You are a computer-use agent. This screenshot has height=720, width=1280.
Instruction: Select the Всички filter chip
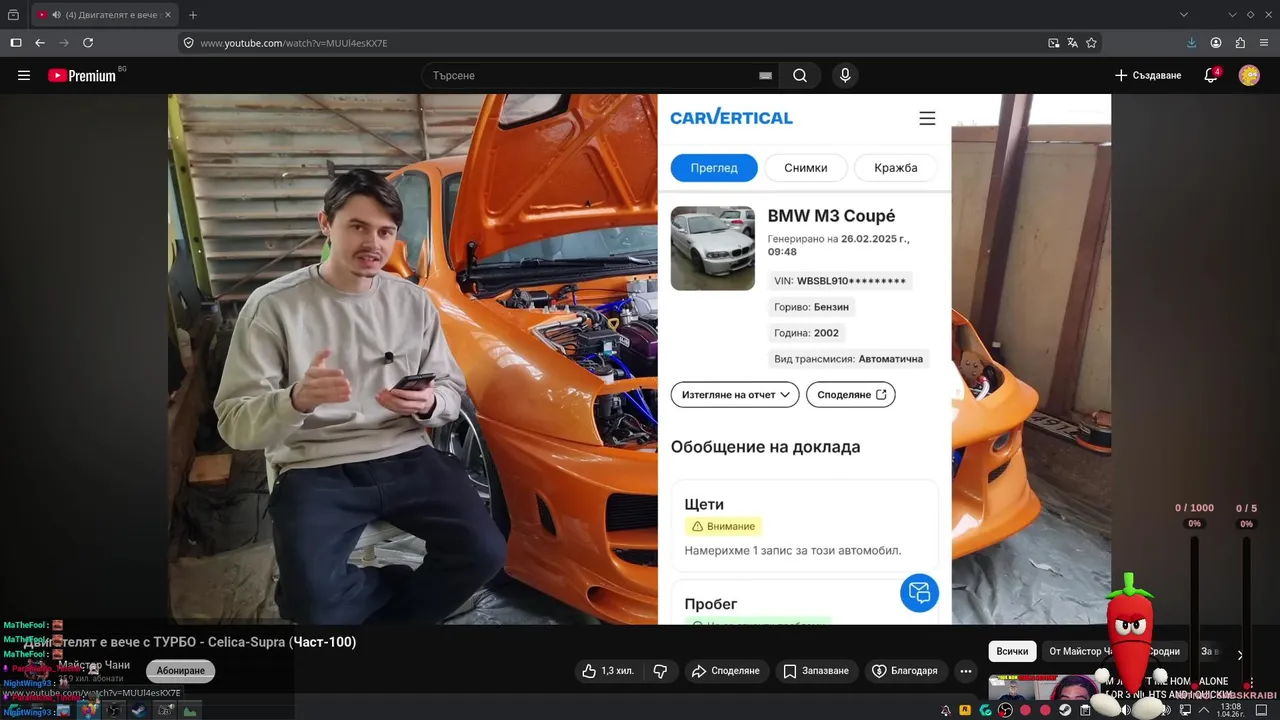coord(1012,652)
